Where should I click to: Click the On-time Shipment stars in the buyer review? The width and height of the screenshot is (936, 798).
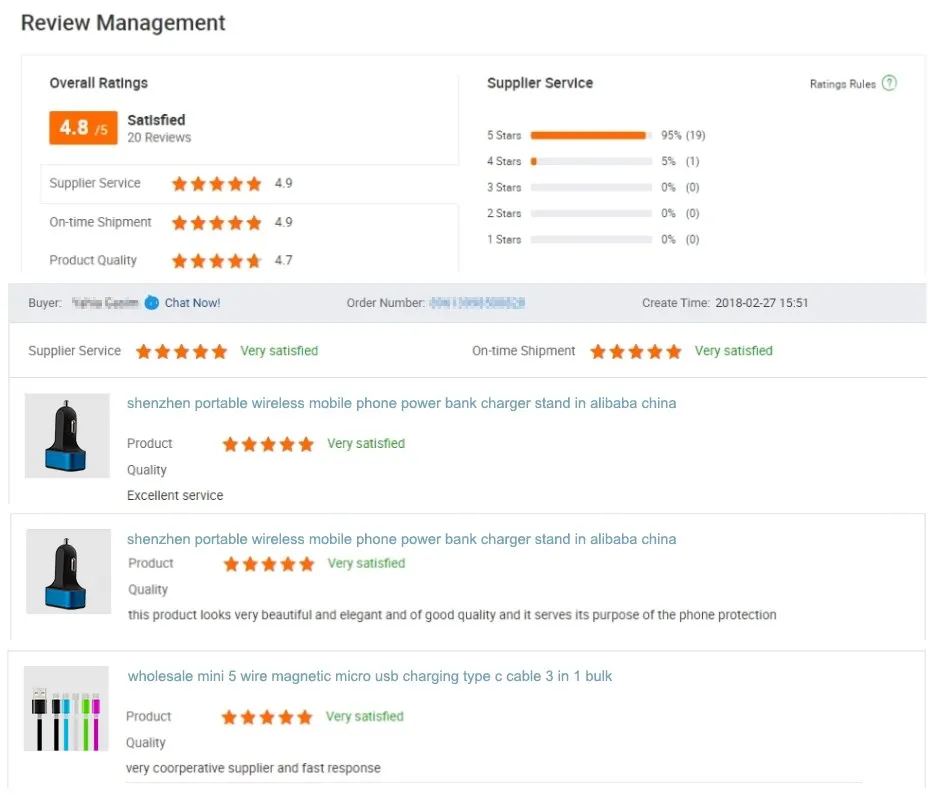[x=636, y=352]
